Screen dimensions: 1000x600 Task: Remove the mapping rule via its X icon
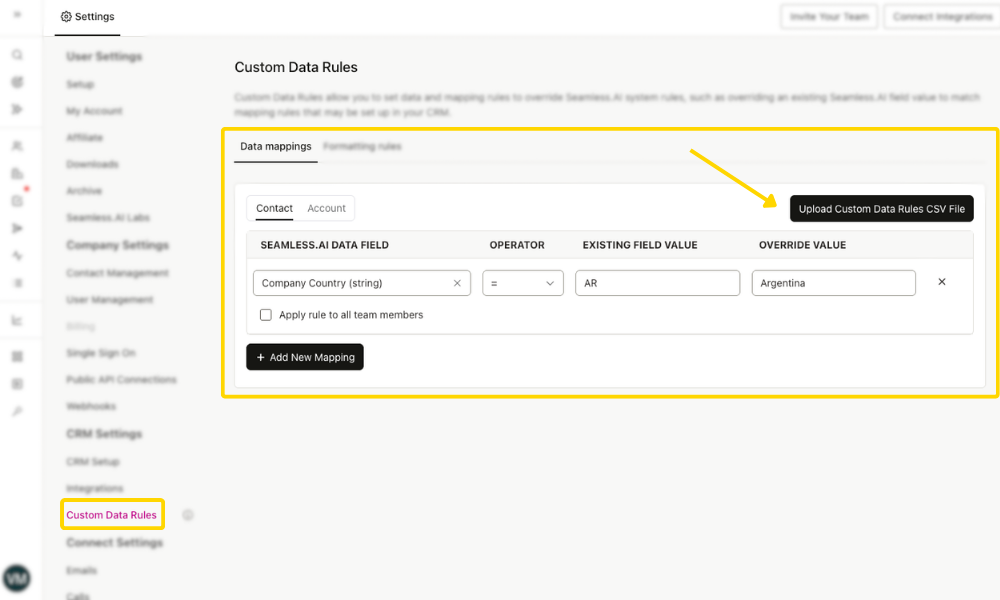941,282
